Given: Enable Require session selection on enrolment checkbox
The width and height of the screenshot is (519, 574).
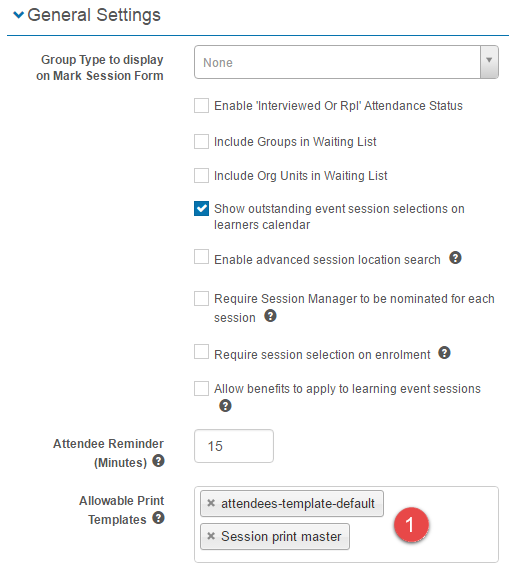Looking at the screenshot, I should pos(201,352).
